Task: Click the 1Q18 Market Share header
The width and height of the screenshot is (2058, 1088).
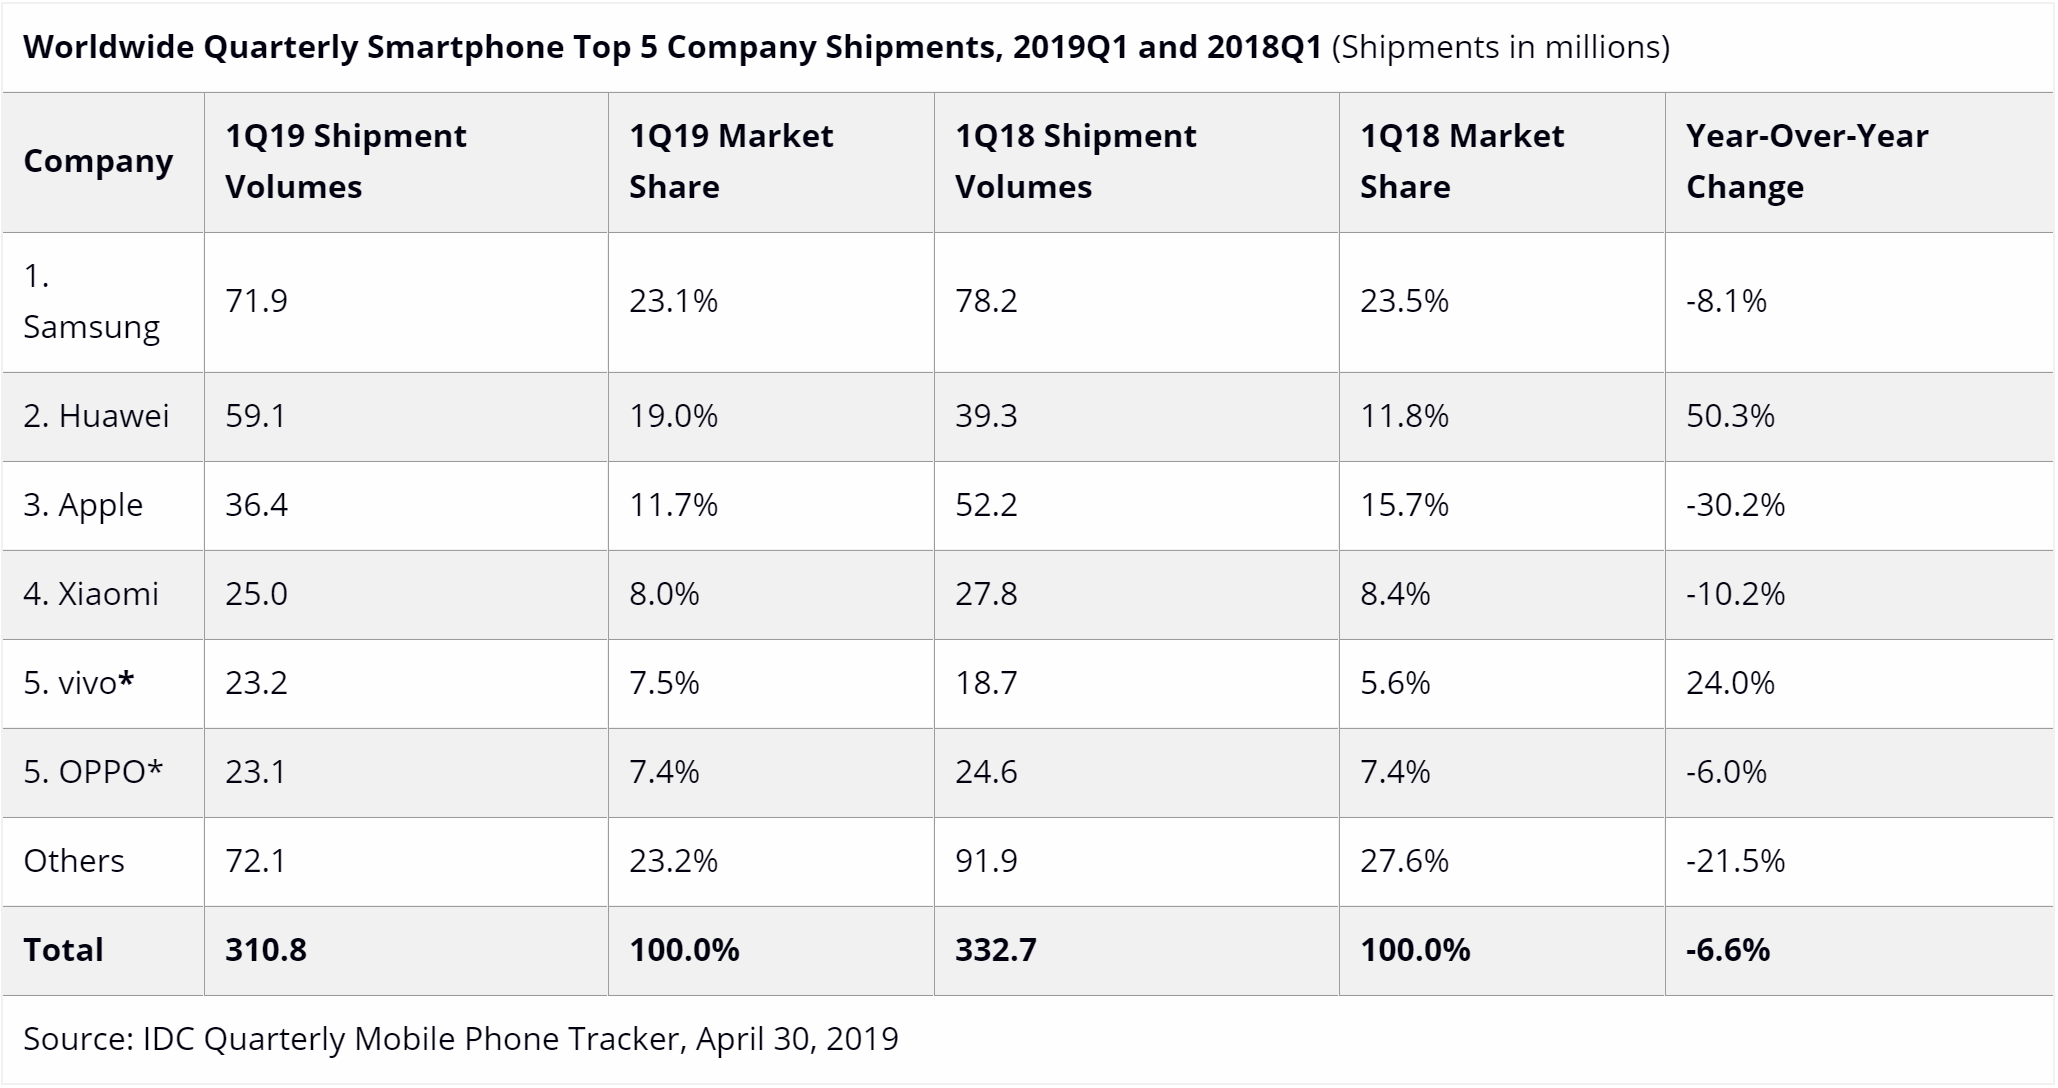Action: tap(1461, 161)
